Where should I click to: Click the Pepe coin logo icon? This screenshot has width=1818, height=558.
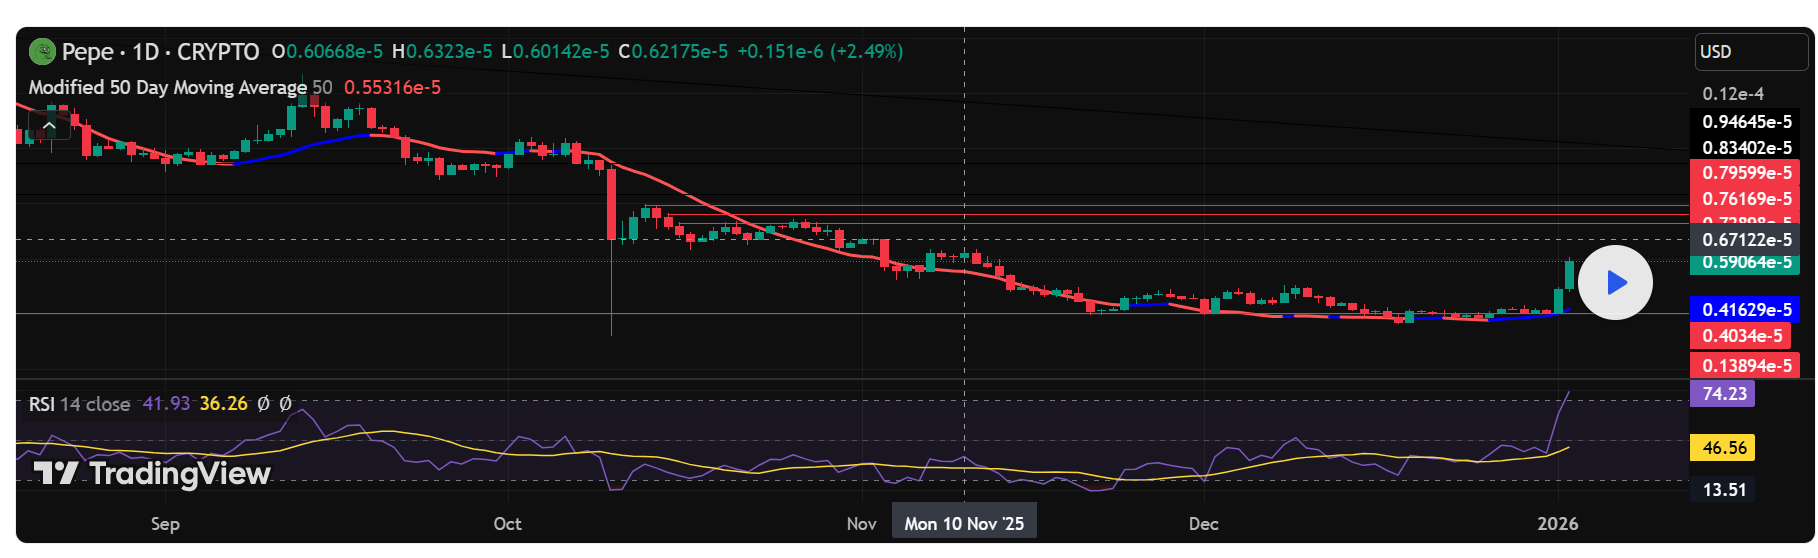click(x=42, y=50)
